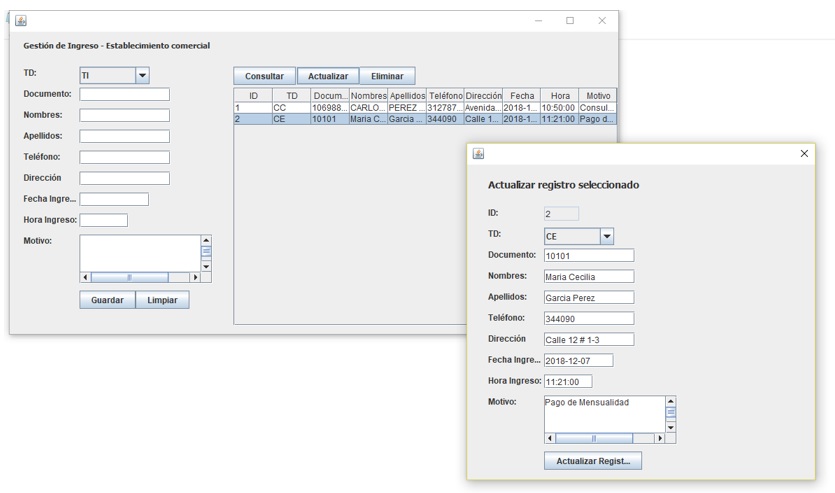Select the 11:21:00 cell in the selected row
The height and width of the screenshot is (493, 835).
pos(560,119)
